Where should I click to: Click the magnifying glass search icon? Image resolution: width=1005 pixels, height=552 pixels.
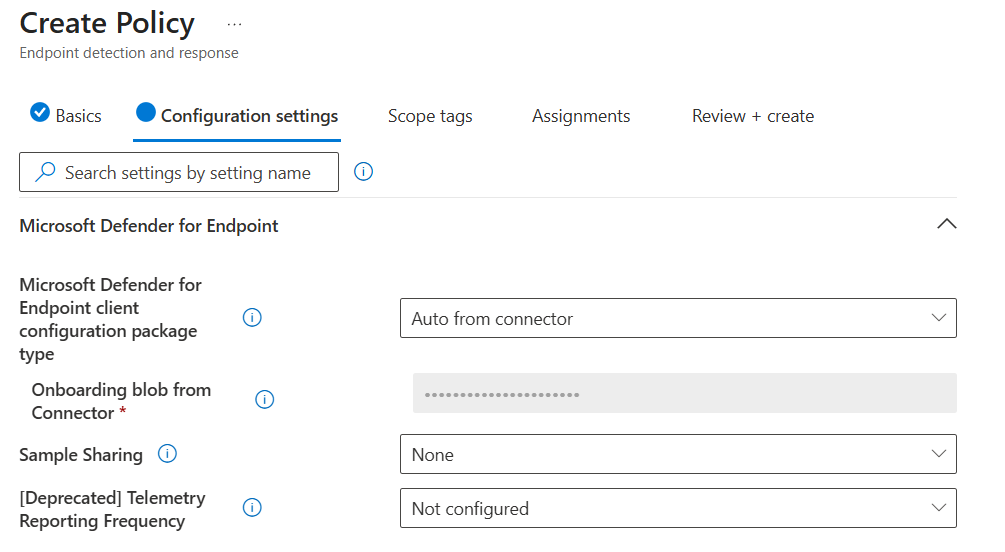[45, 173]
